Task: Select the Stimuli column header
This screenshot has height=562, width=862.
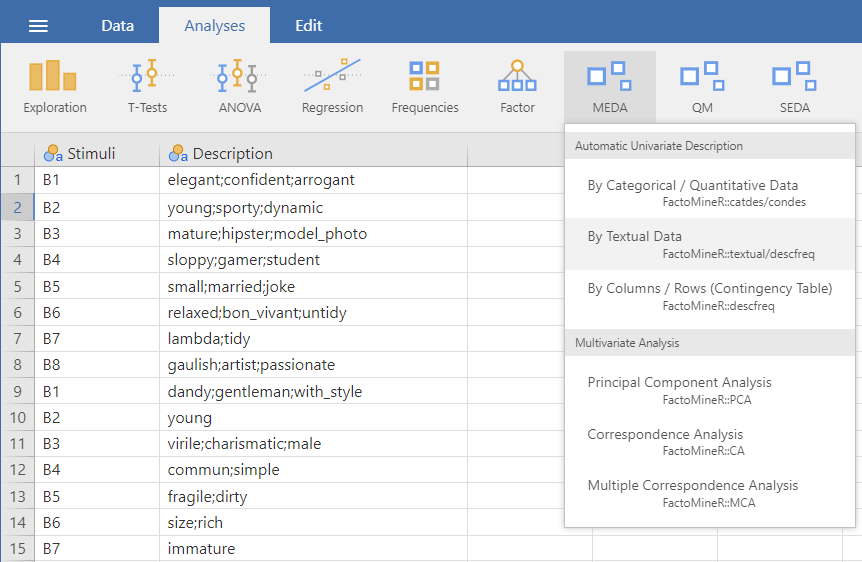Action: pos(97,153)
